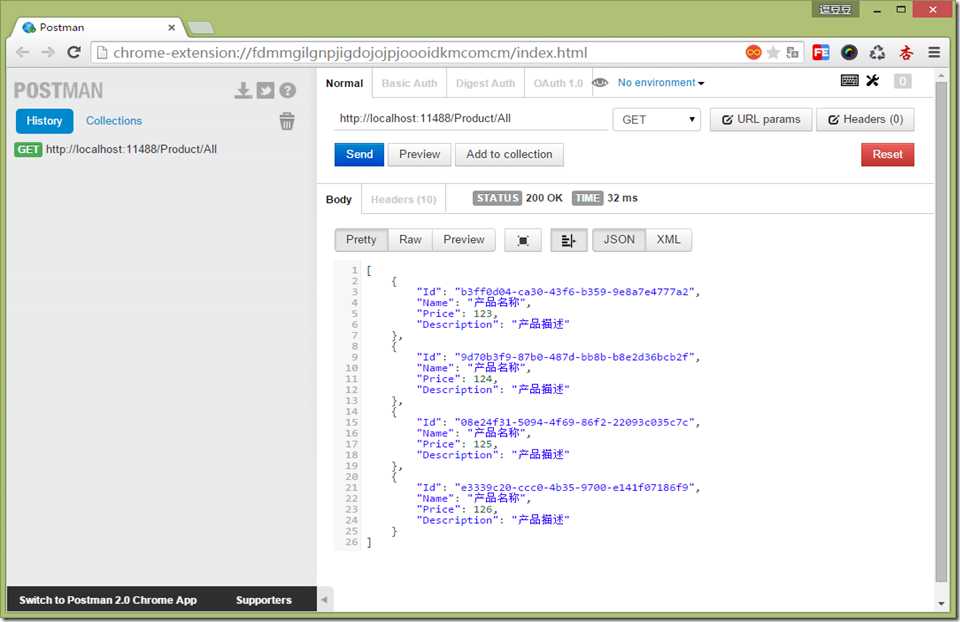Click the browser forward arrow
960x622 pixels.
pyautogui.click(x=48, y=52)
